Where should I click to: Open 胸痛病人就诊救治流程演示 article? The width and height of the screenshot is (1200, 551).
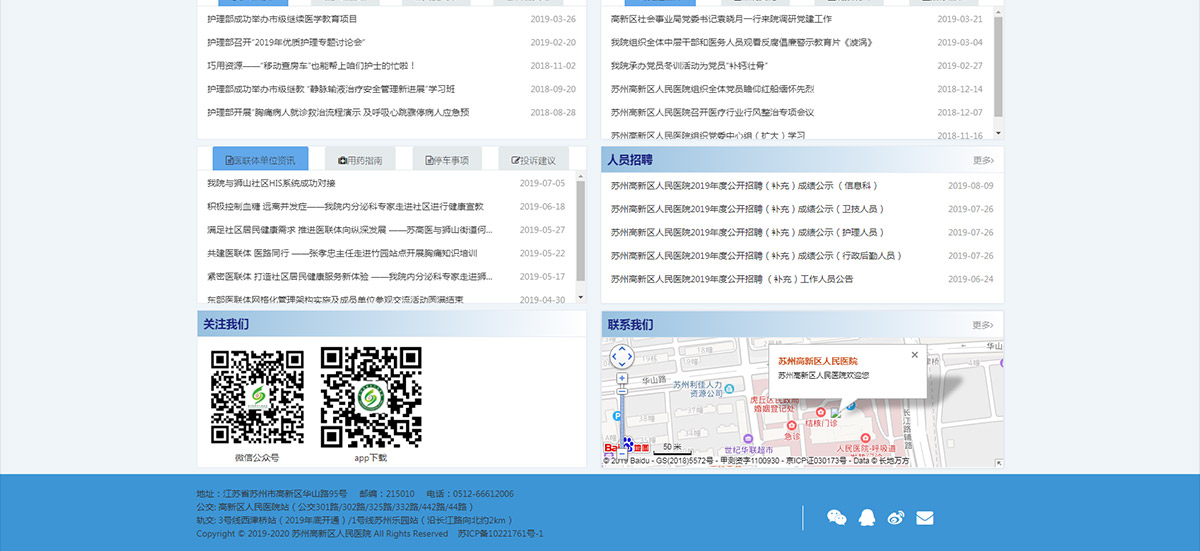click(x=338, y=112)
